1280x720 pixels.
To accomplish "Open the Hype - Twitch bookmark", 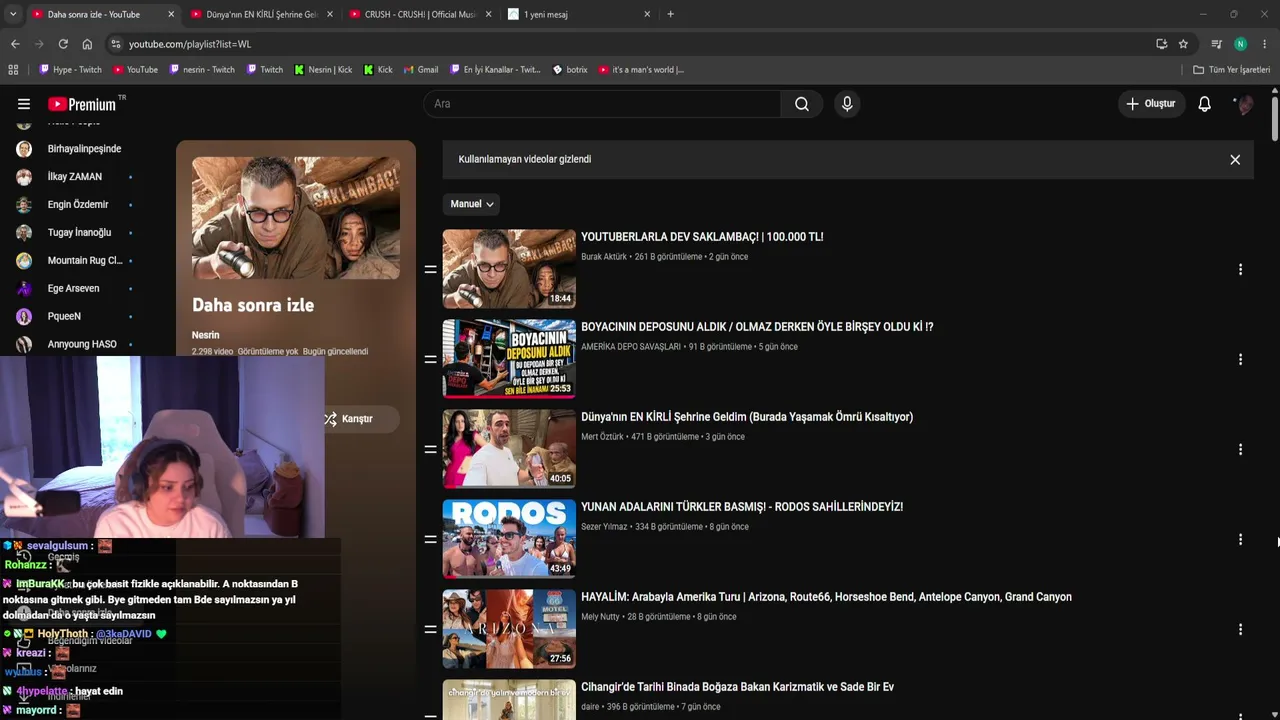I will pyautogui.click(x=70, y=70).
